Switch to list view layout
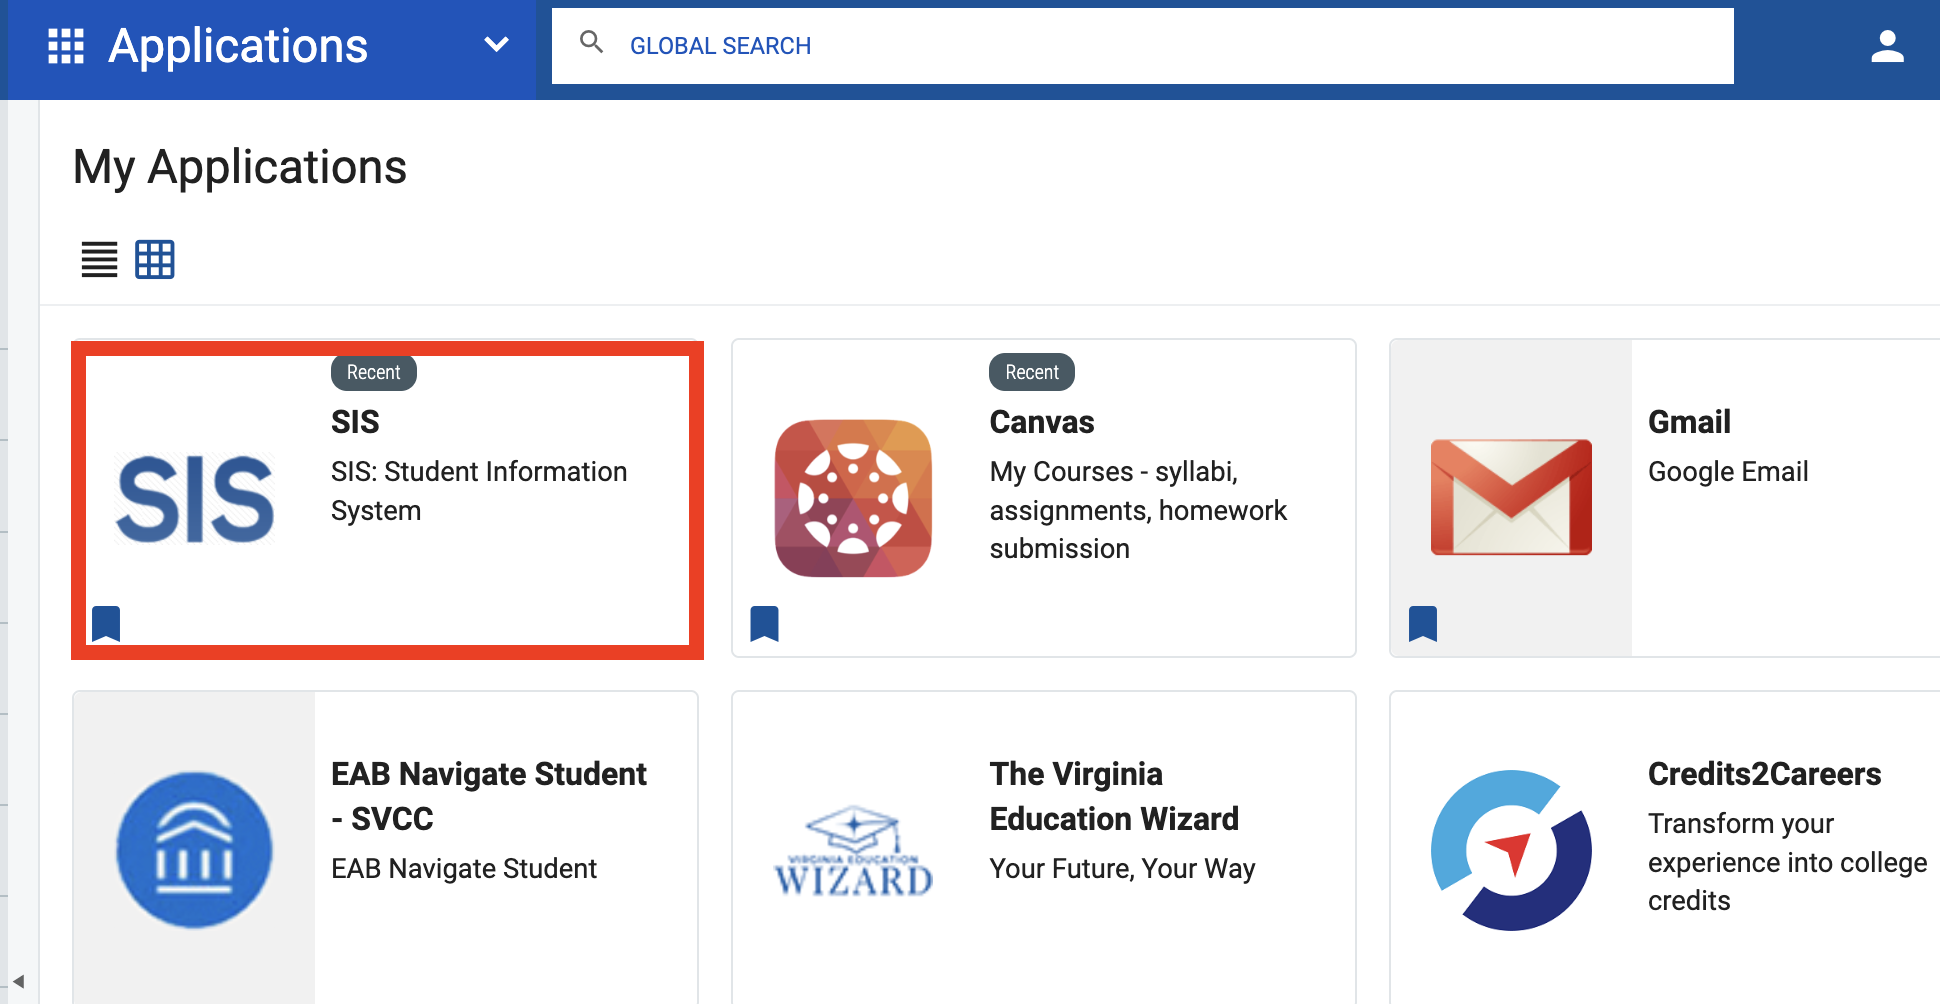 99,260
